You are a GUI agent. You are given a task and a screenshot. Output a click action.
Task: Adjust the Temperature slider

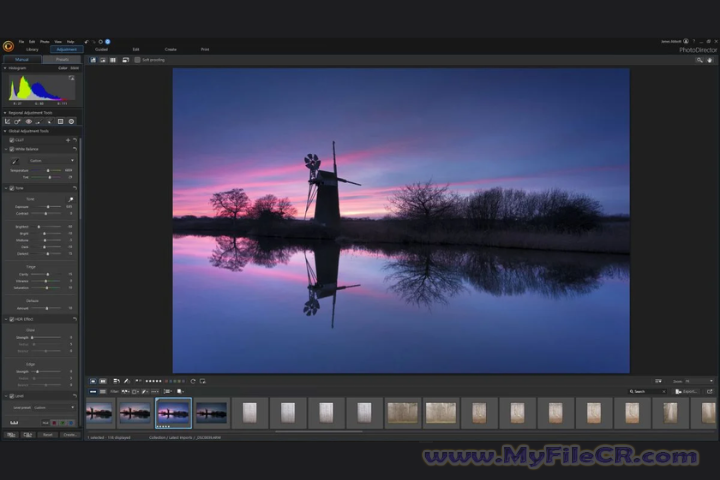tap(48, 170)
